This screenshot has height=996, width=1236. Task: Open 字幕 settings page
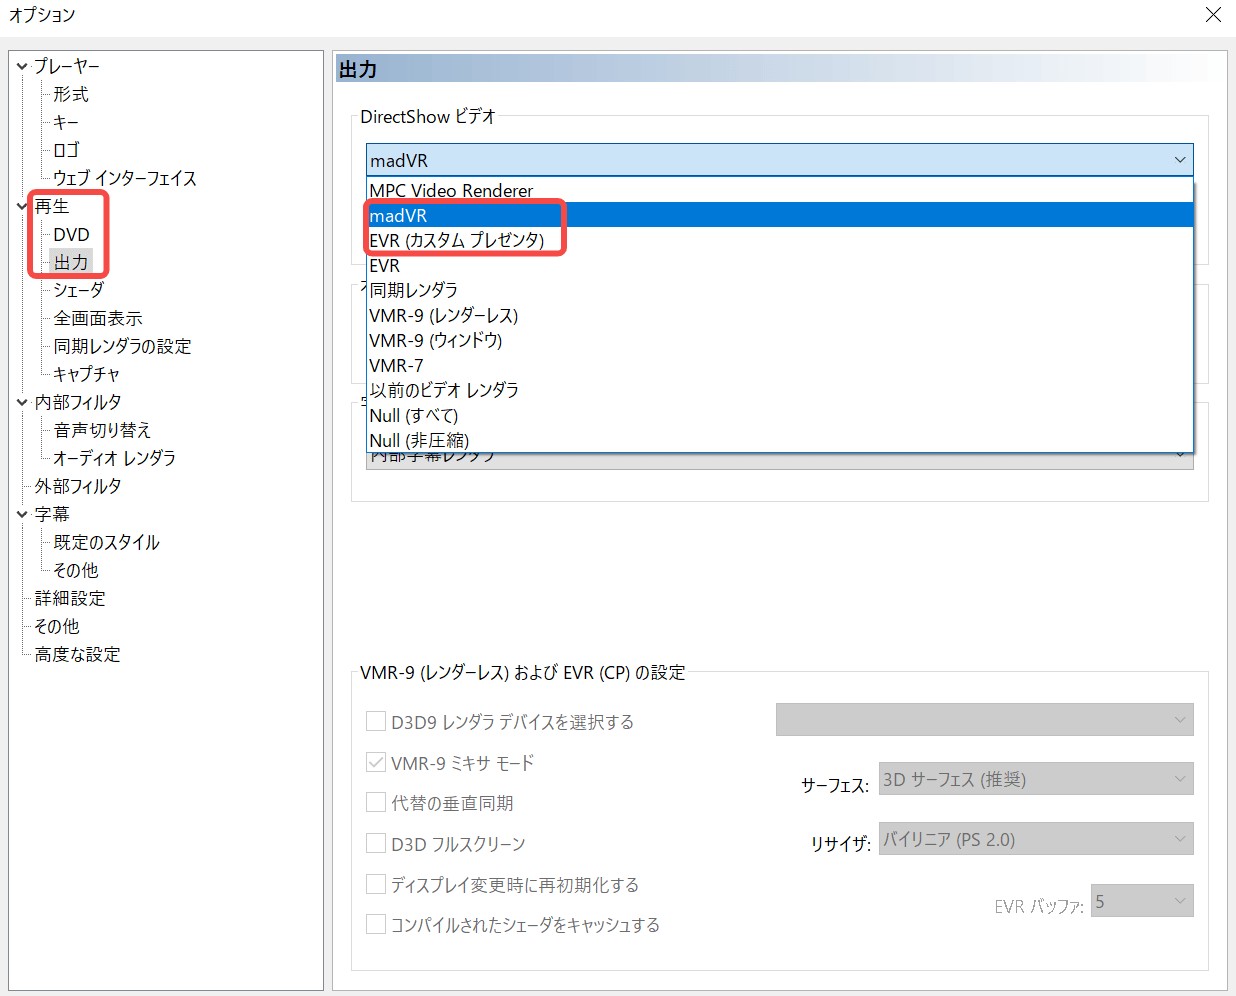(x=52, y=514)
